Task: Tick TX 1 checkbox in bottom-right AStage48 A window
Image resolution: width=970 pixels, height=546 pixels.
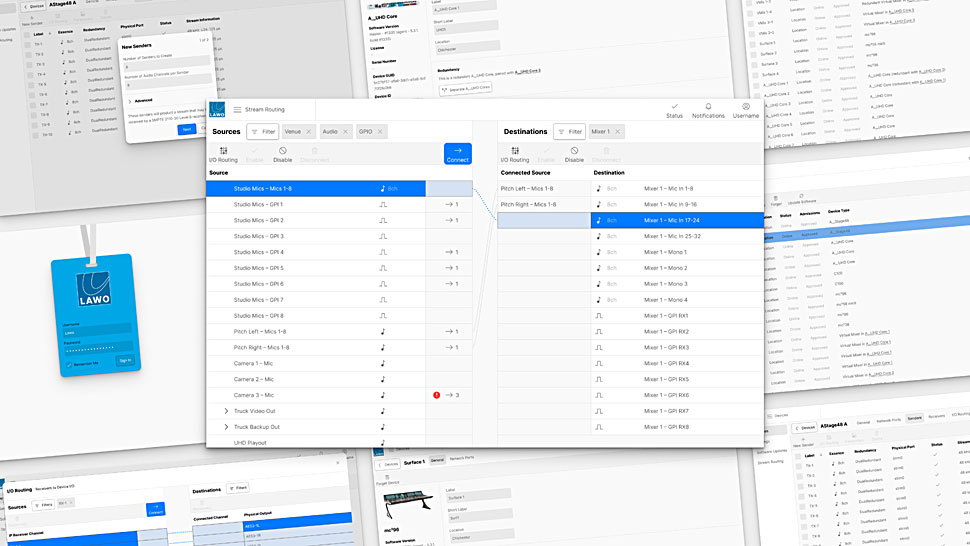Action: [x=799, y=466]
